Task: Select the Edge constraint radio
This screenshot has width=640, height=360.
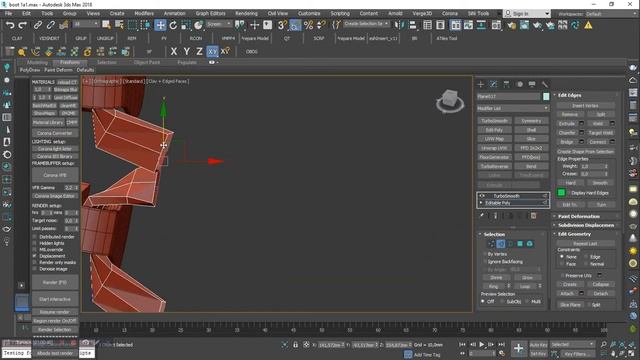Action: (x=586, y=257)
